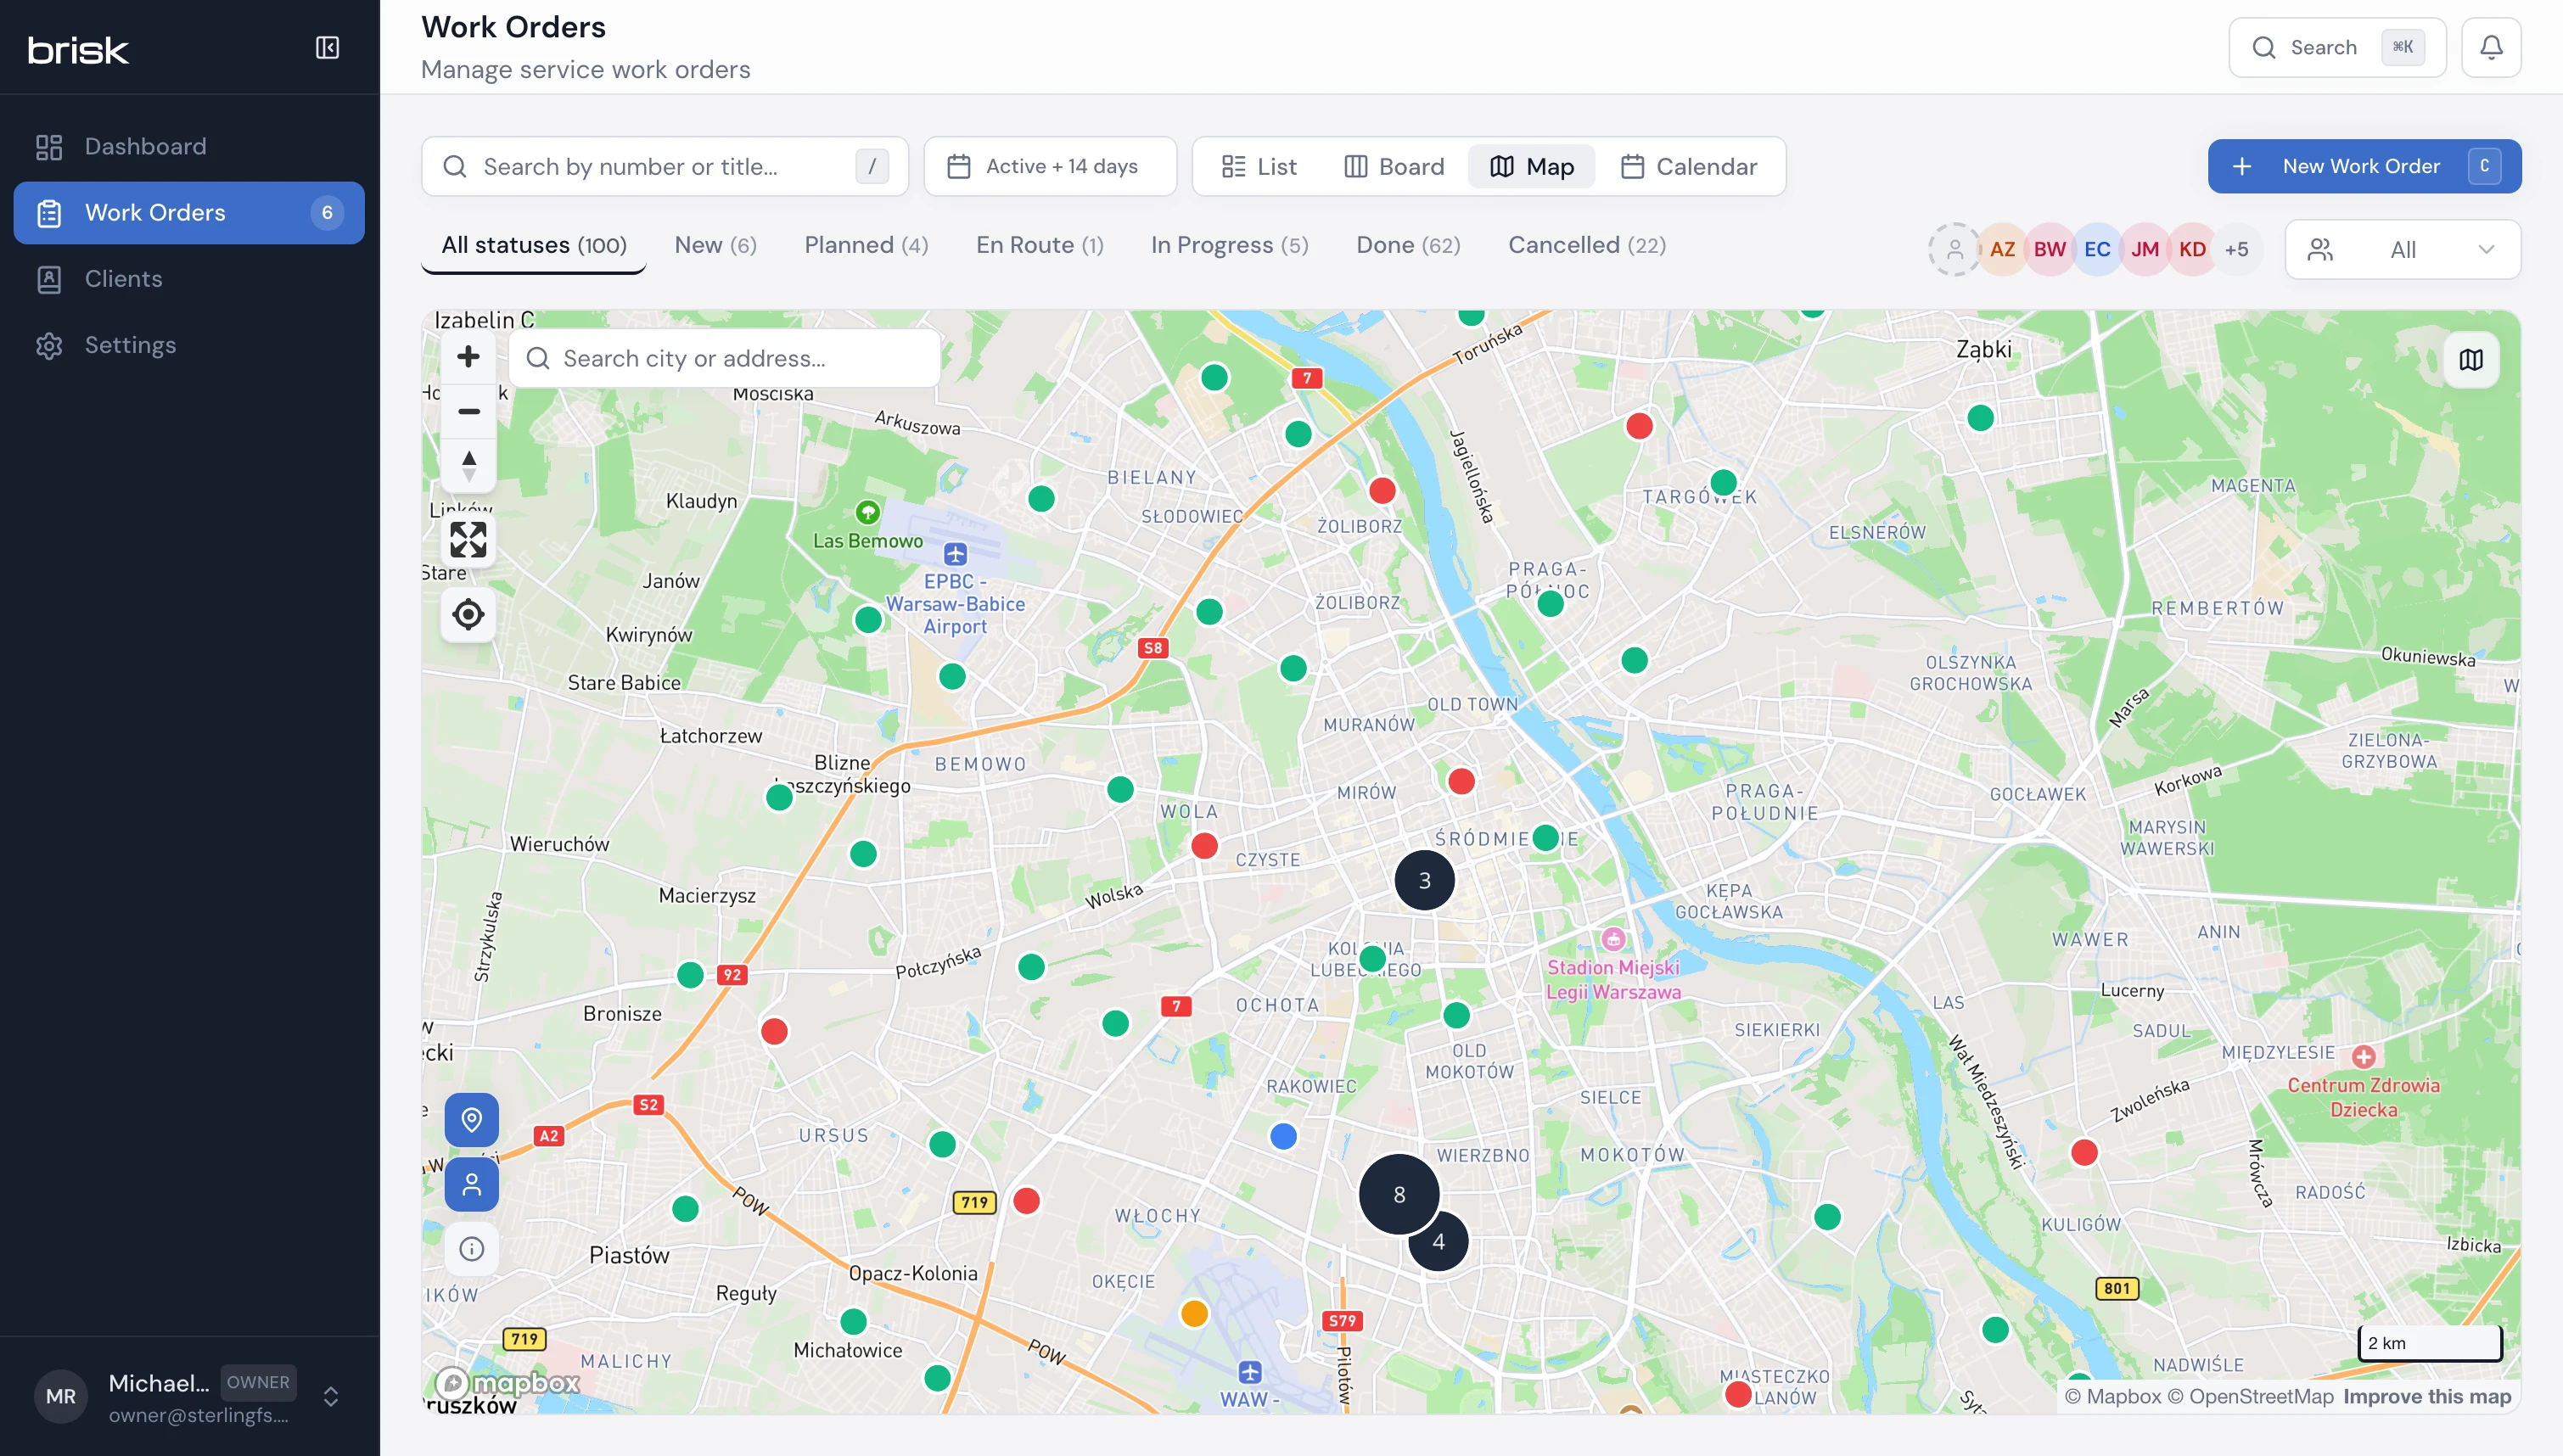Filter by technician BW avatar

pyautogui.click(x=2049, y=250)
